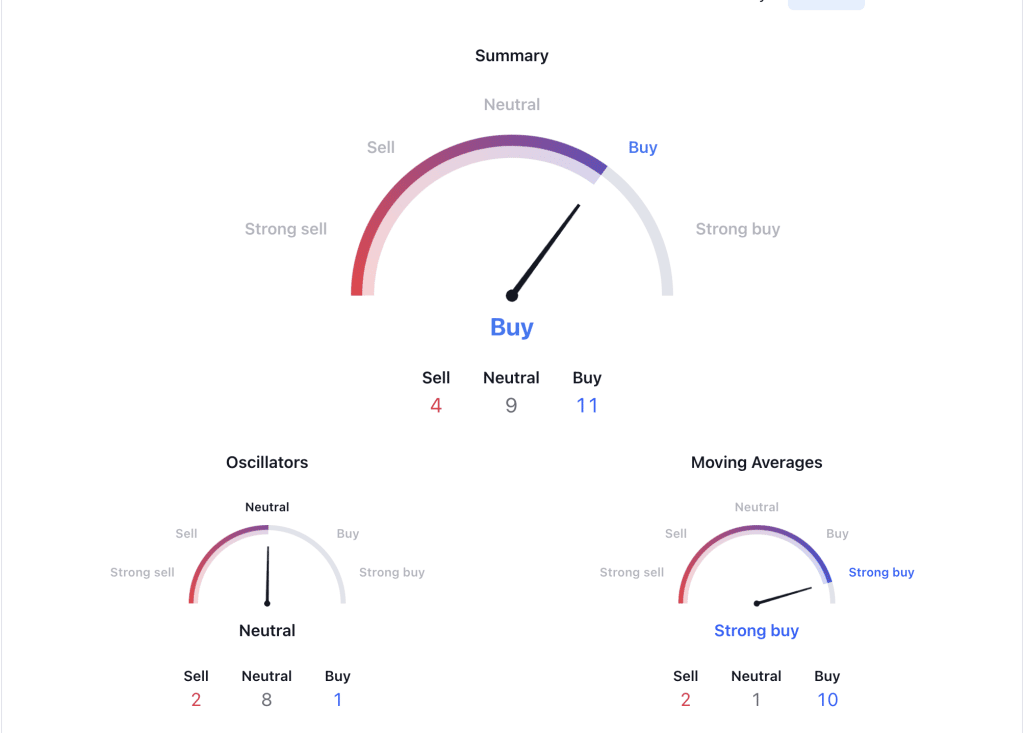1024x733 pixels.
Task: Click the blue Buy label on the Summary gauge
Action: tap(643, 148)
